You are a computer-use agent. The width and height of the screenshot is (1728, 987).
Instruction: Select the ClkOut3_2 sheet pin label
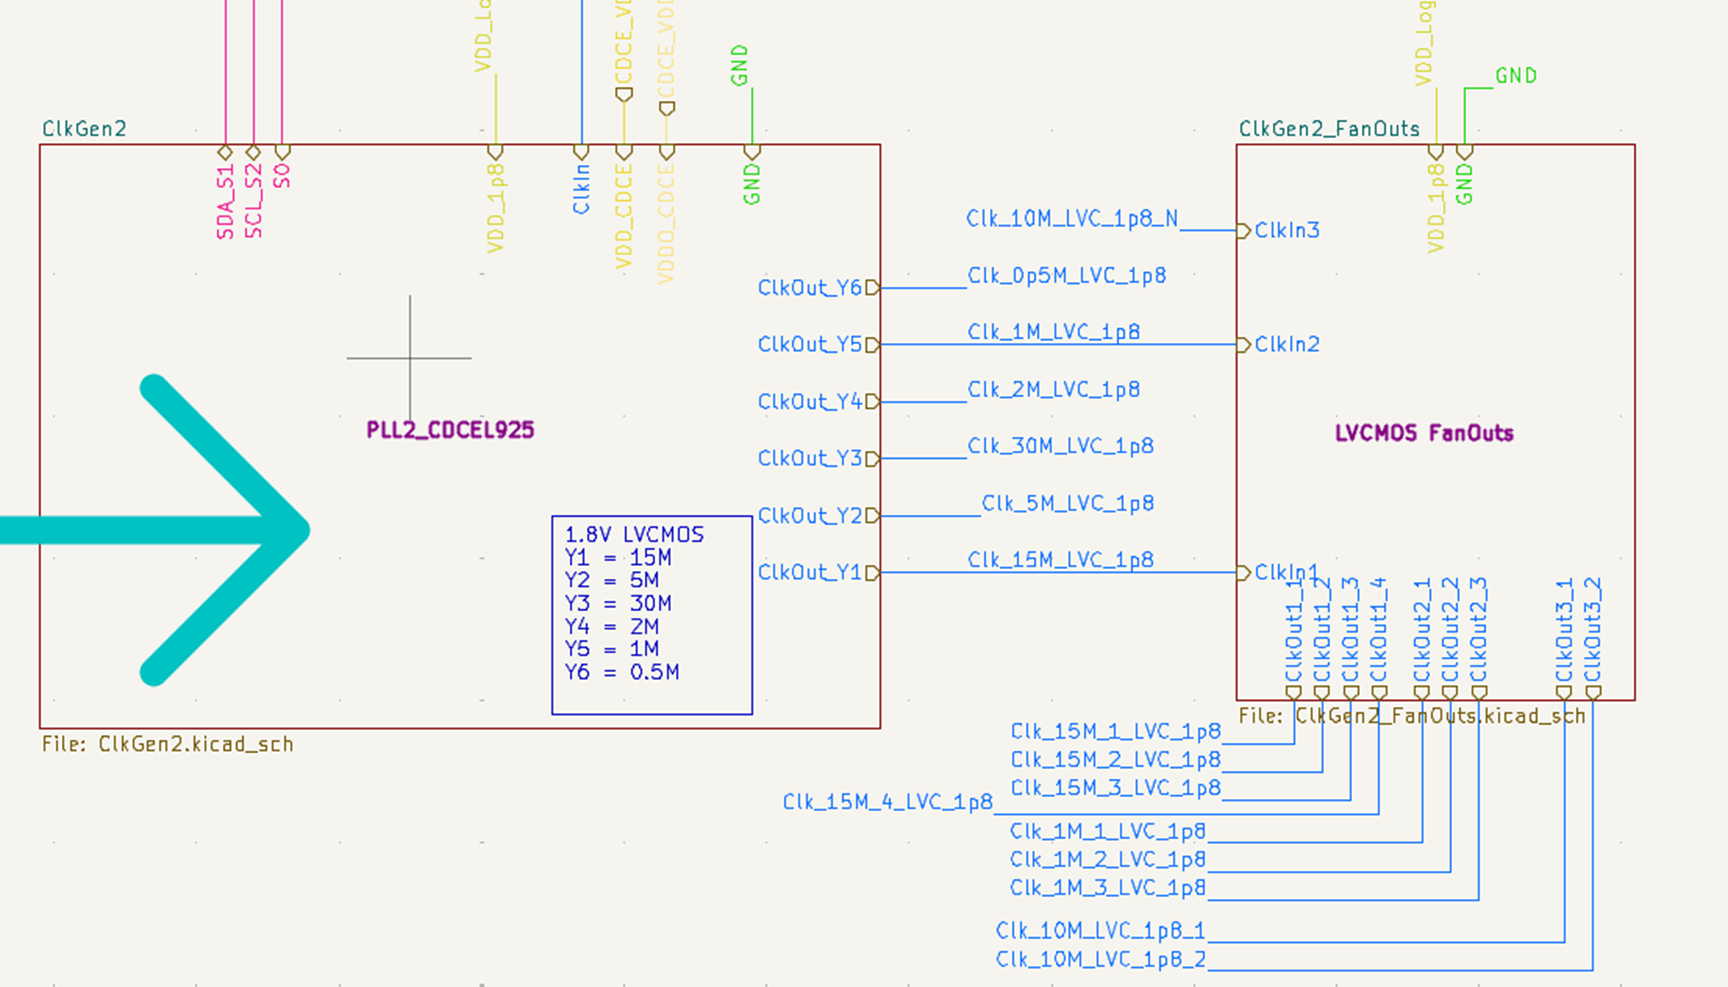point(1593,629)
